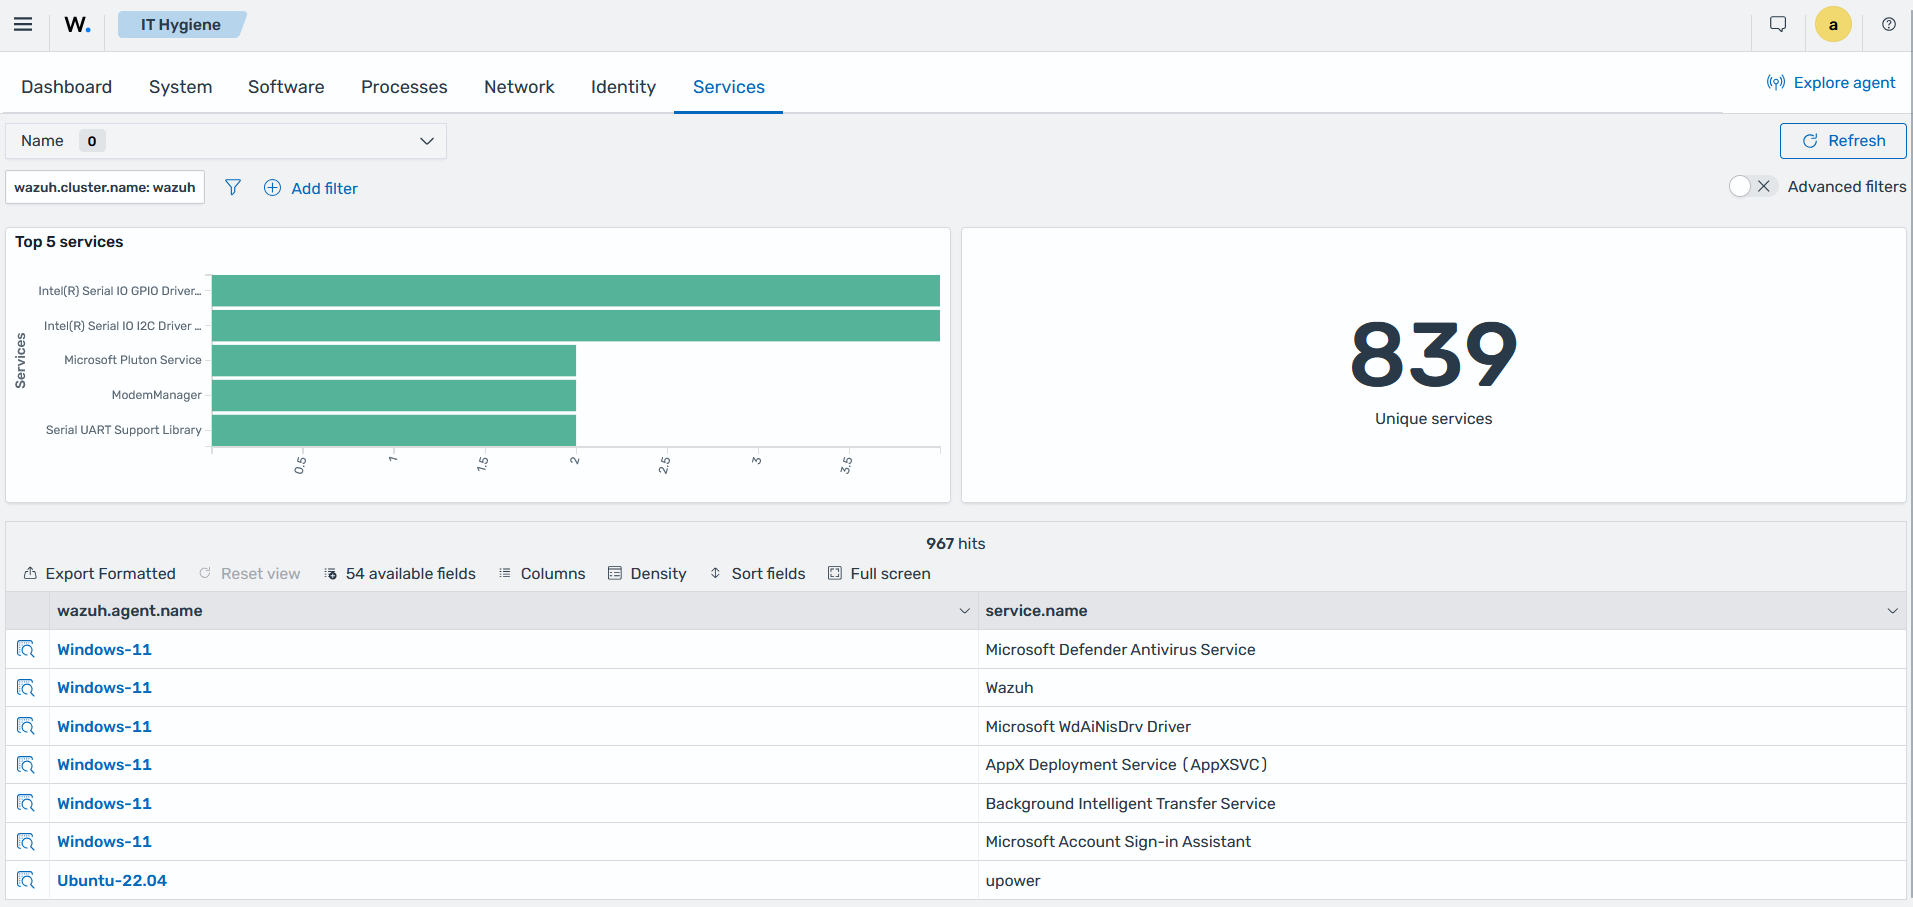
Task: Inspect the AppX Deployment Service row
Action: [x=26, y=765]
